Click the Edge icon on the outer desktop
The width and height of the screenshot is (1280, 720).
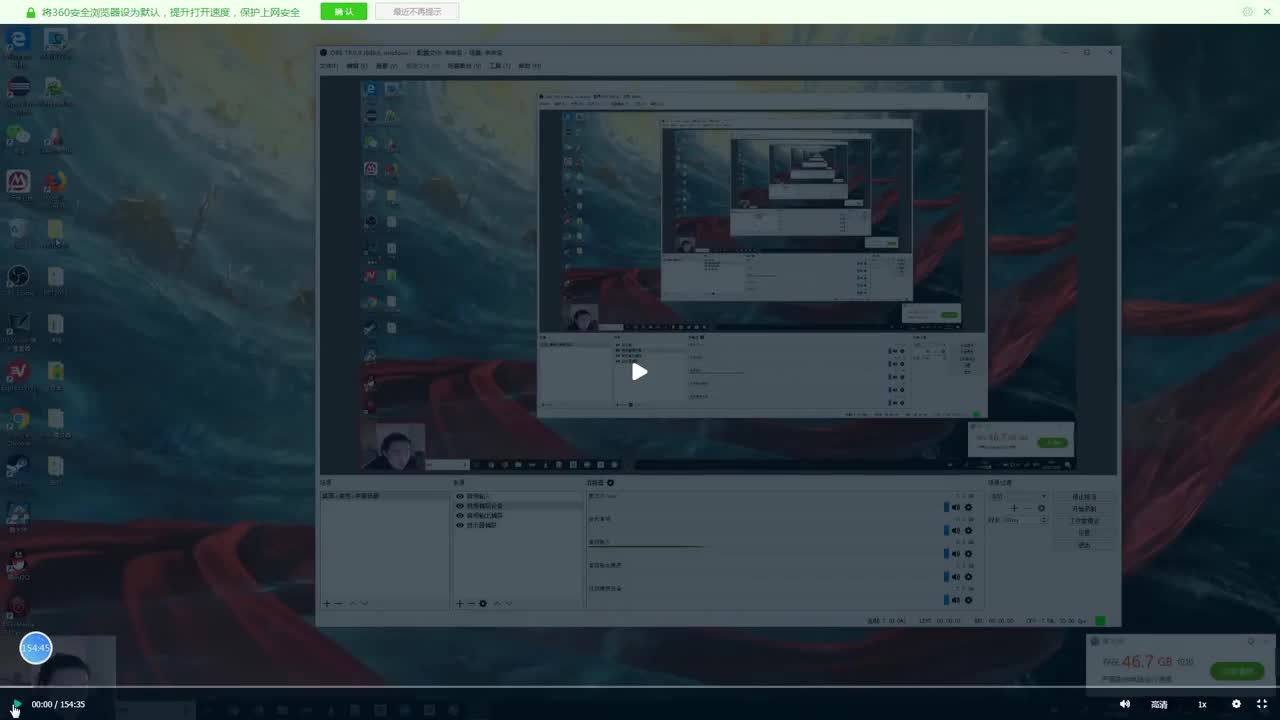coord(18,40)
